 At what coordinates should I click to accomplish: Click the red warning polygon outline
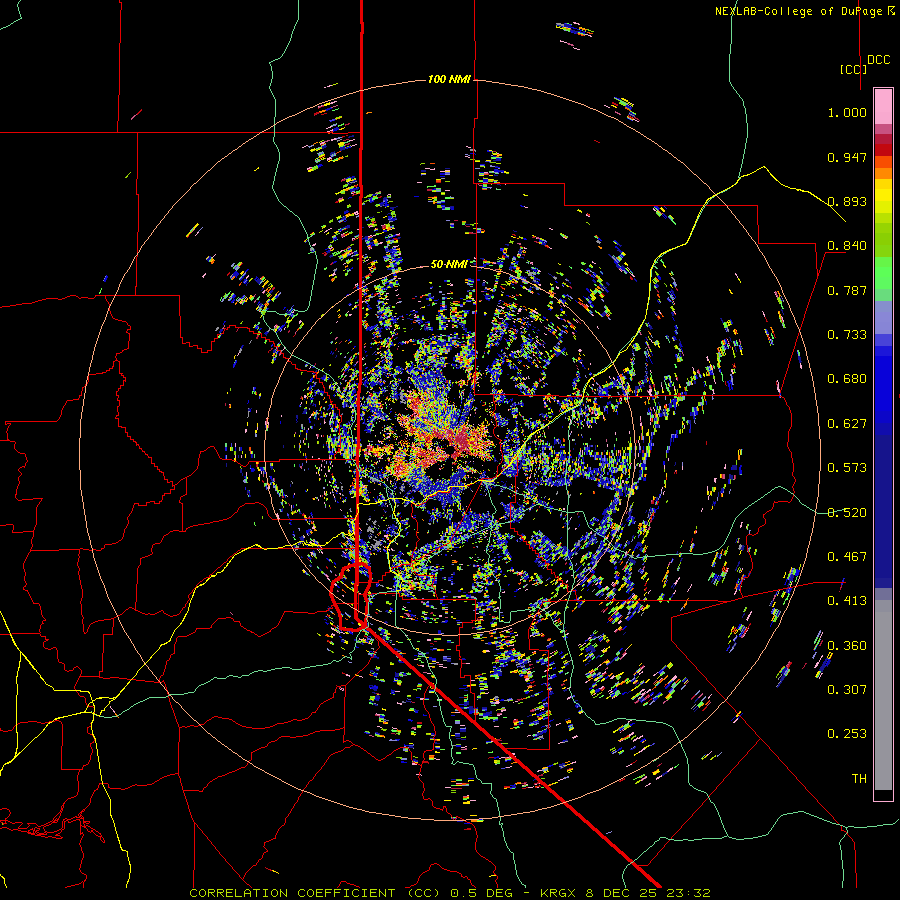pyautogui.click(x=351, y=598)
